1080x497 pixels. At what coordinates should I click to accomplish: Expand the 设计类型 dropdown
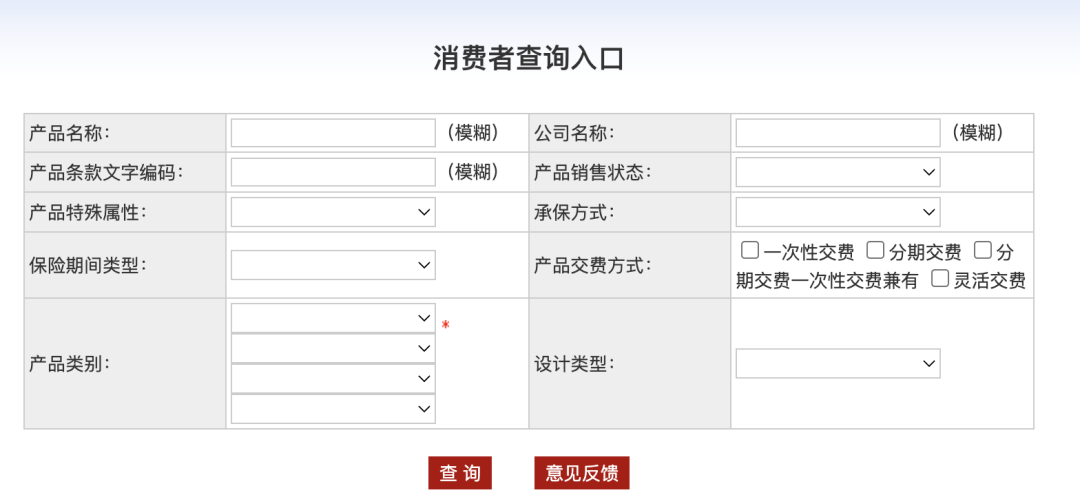click(x=838, y=363)
